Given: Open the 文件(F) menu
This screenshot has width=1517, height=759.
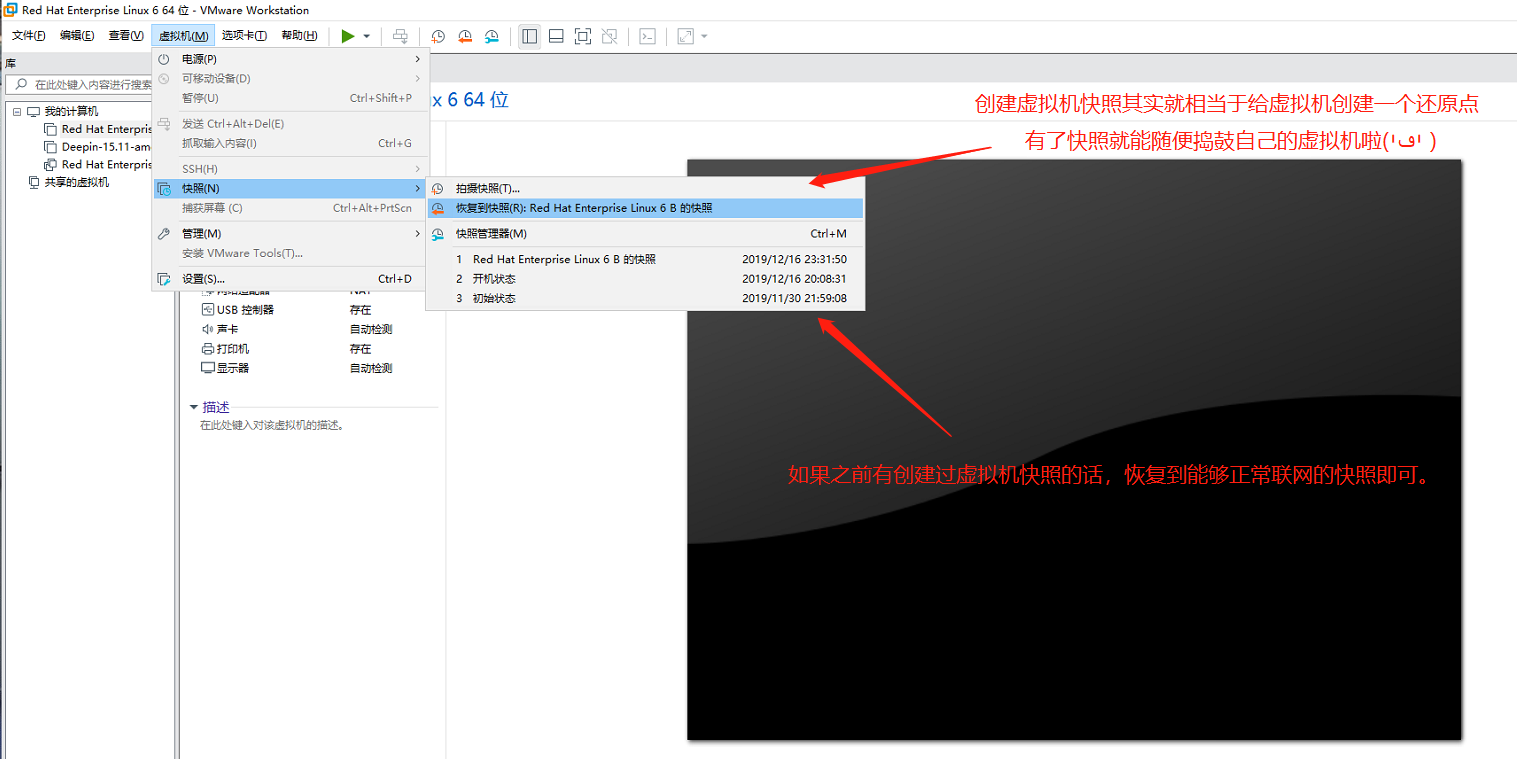Looking at the screenshot, I should [28, 36].
